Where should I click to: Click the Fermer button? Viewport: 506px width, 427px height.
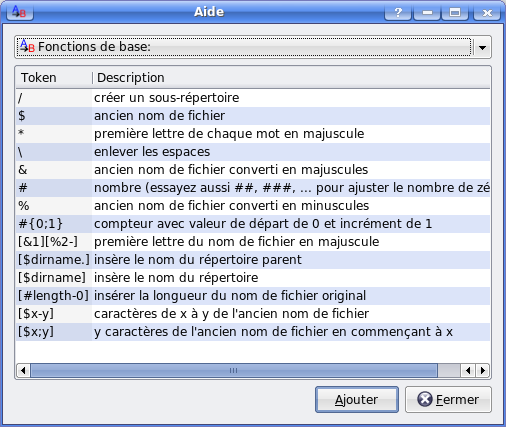(448, 399)
